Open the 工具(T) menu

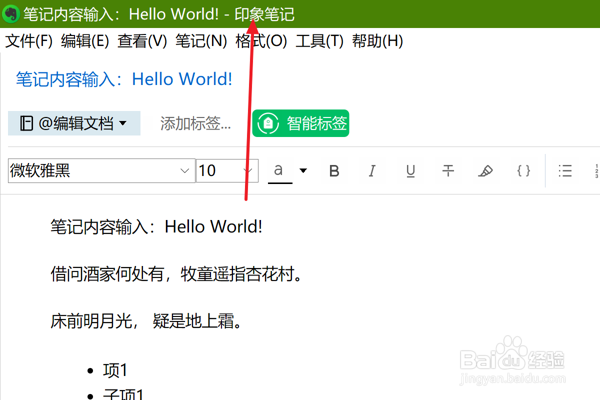pos(320,41)
